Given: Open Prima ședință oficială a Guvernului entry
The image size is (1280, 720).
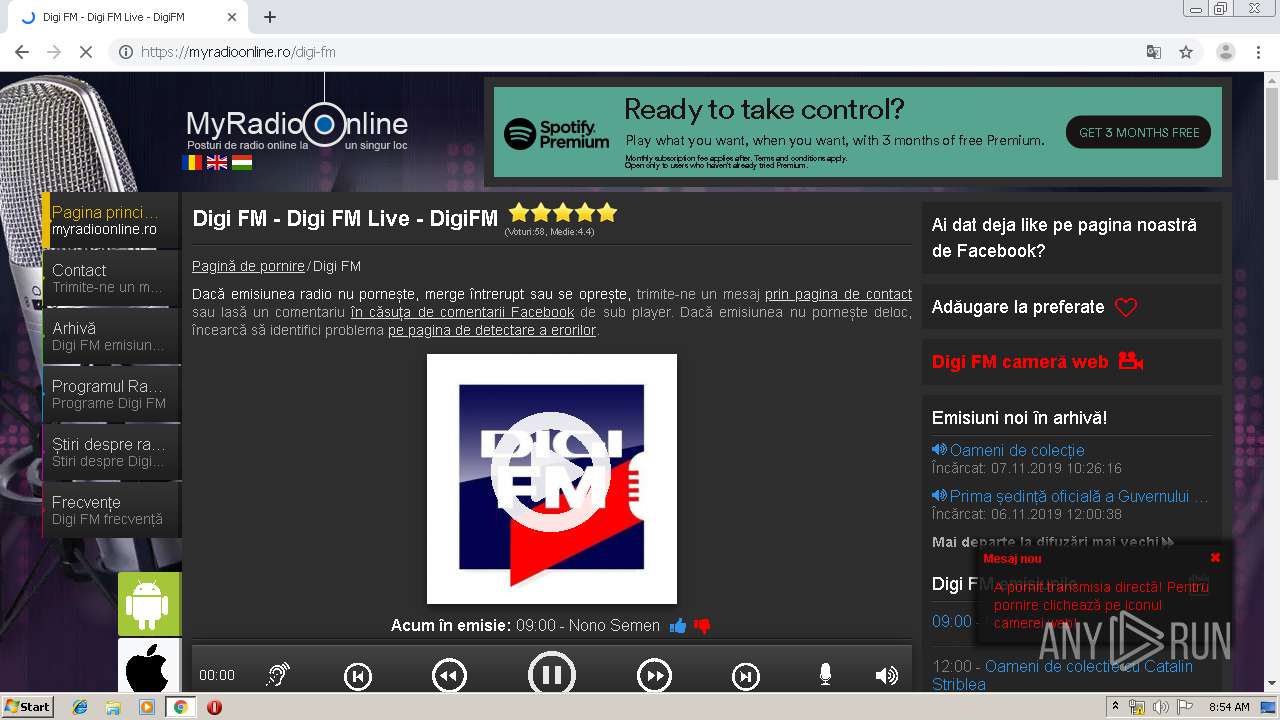Looking at the screenshot, I should 1079,496.
